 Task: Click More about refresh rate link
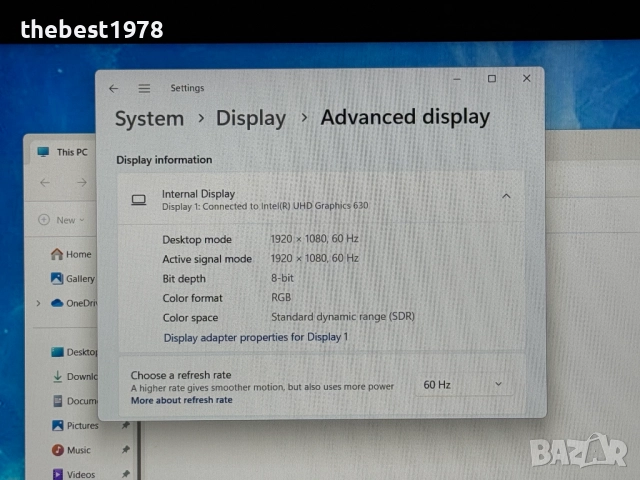[x=181, y=400]
